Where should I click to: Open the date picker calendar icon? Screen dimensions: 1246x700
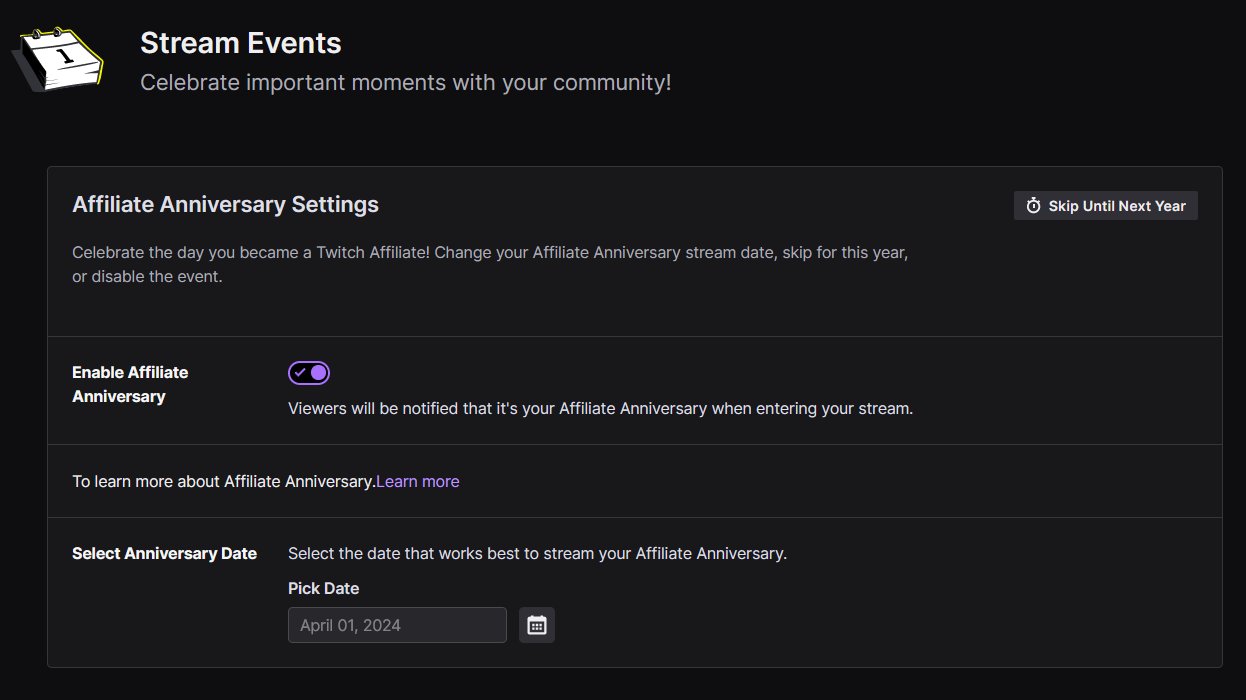point(537,625)
